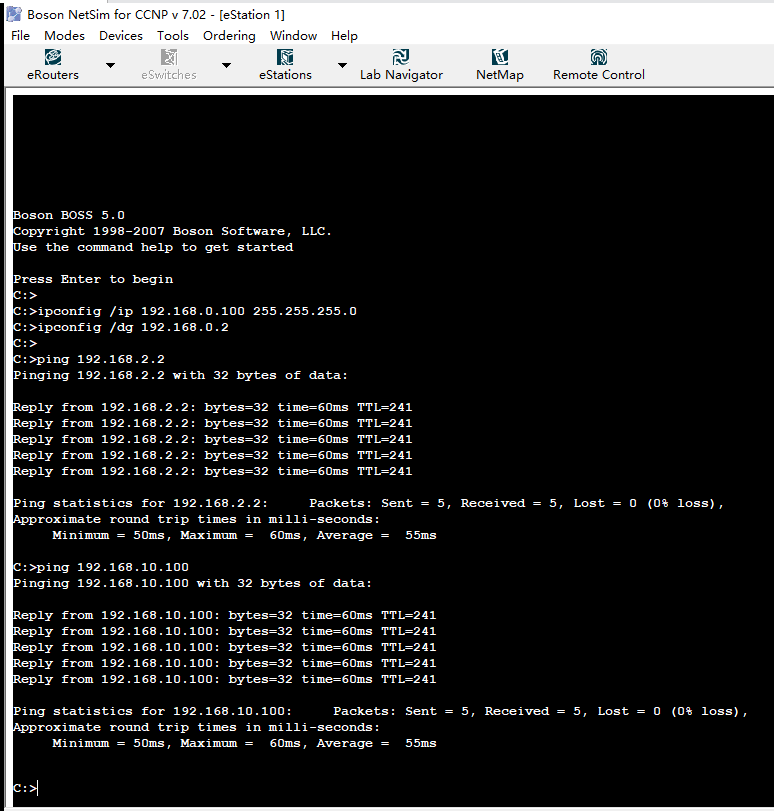Open the NetMap icon
774x811 pixels.
click(500, 57)
